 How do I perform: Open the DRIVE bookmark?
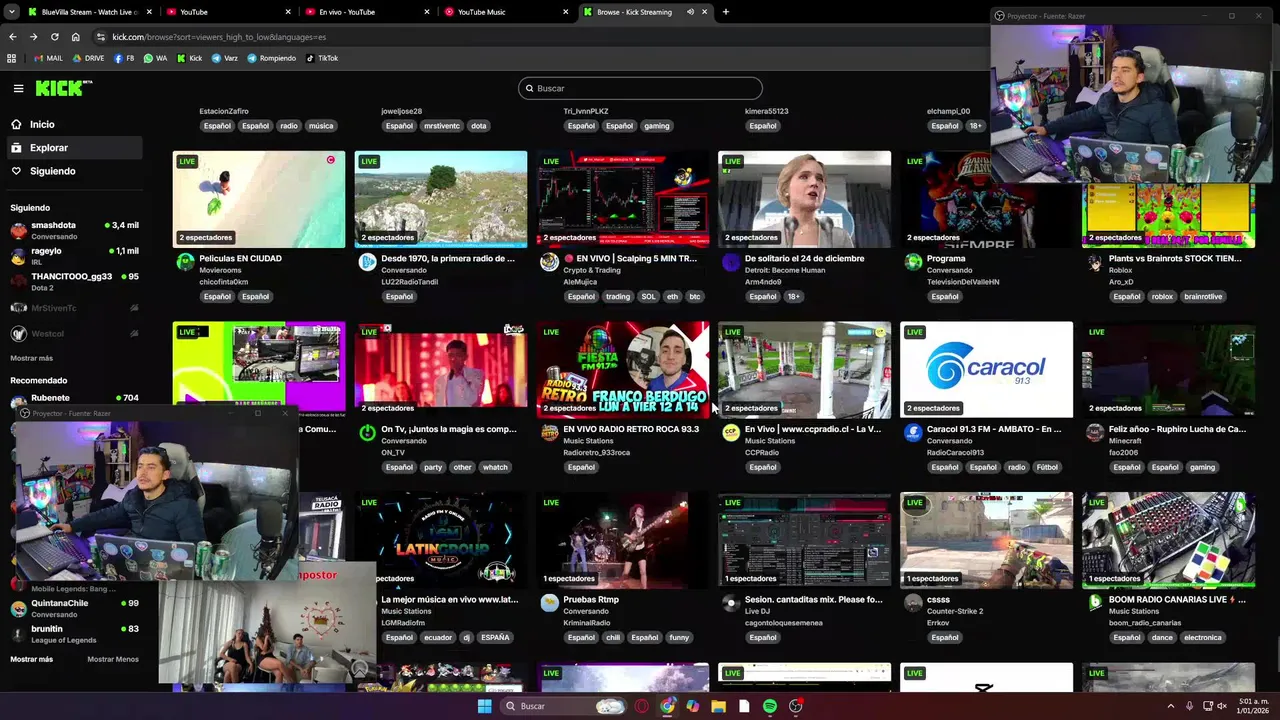point(88,58)
